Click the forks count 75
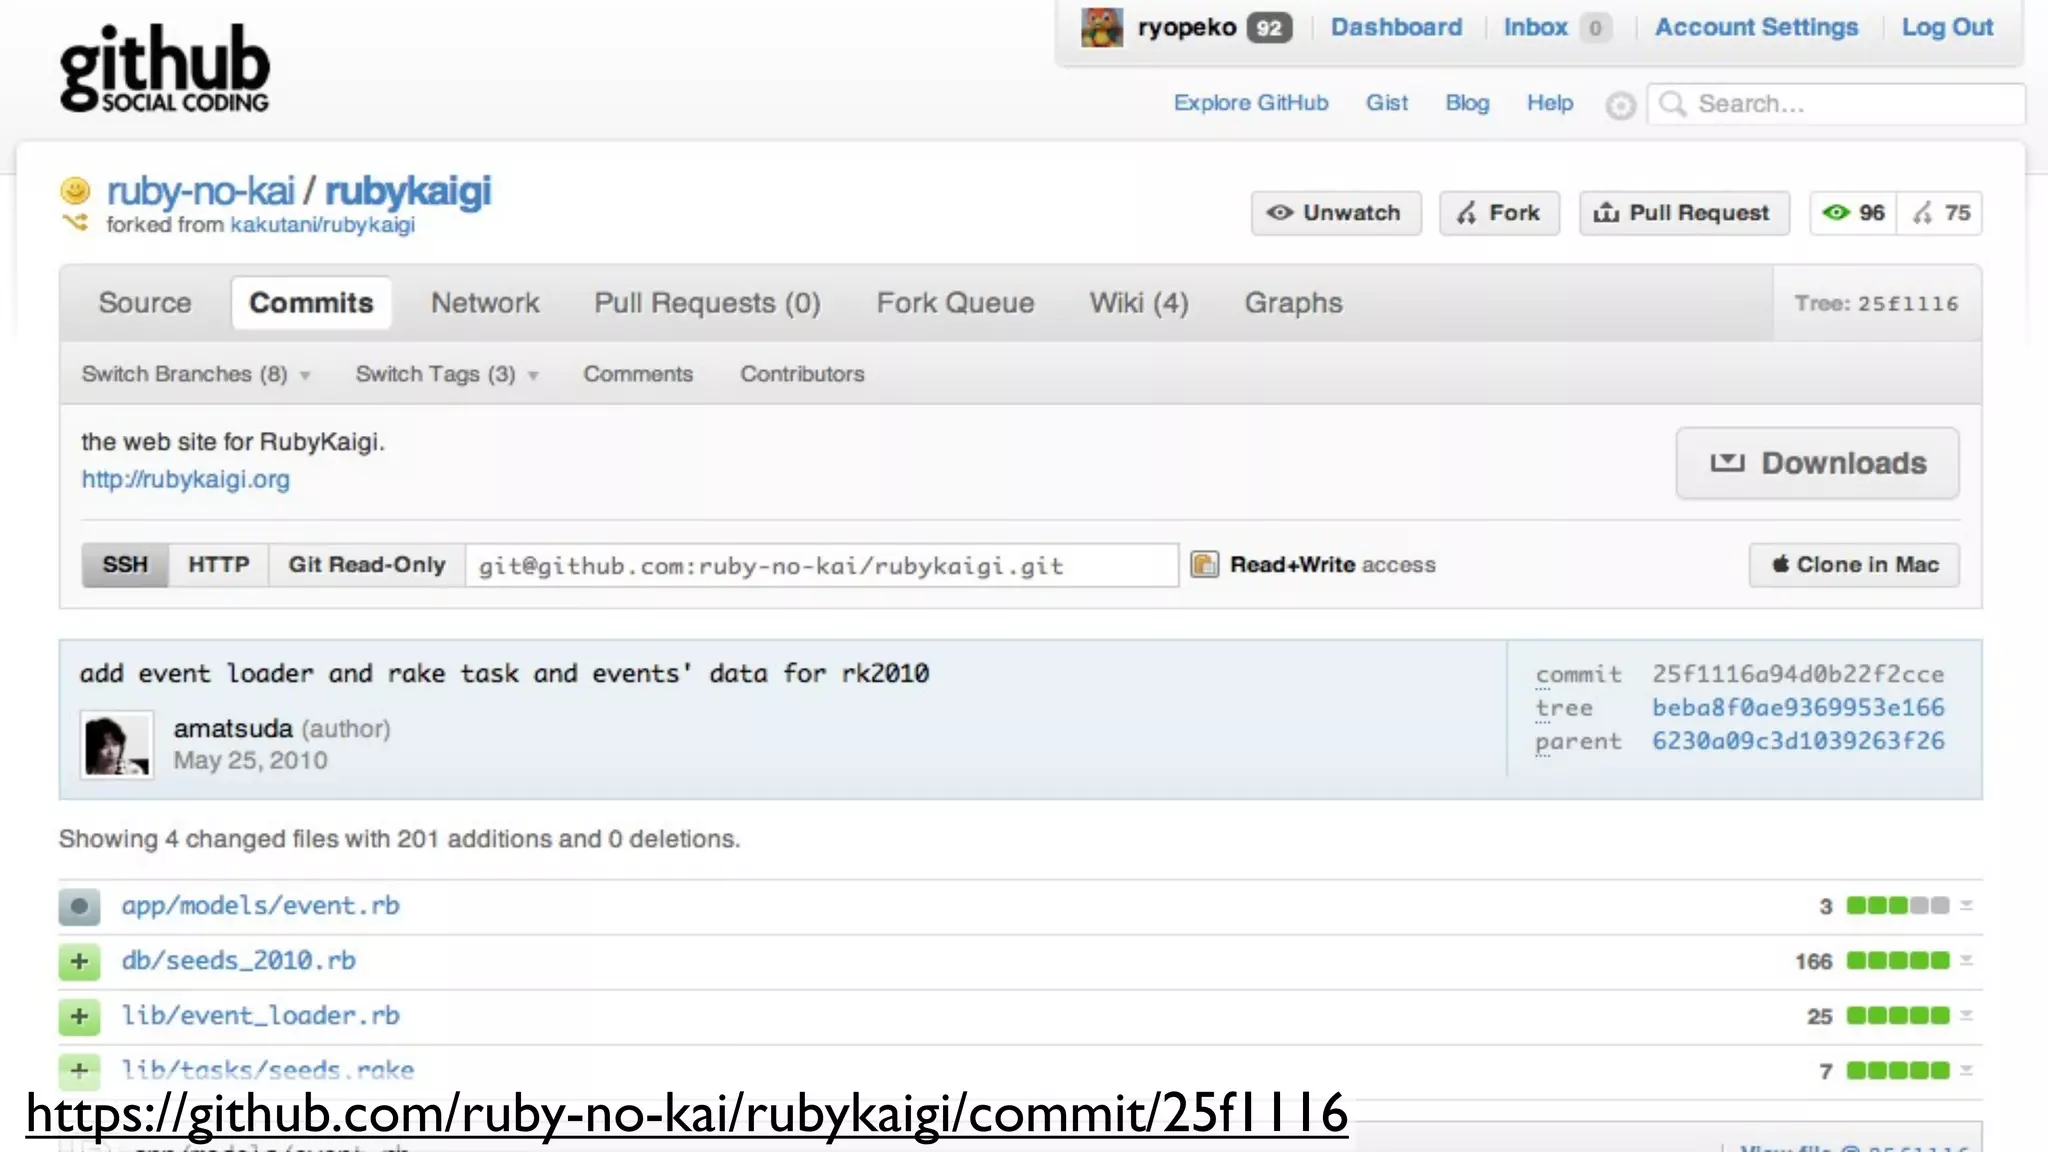 (1939, 213)
